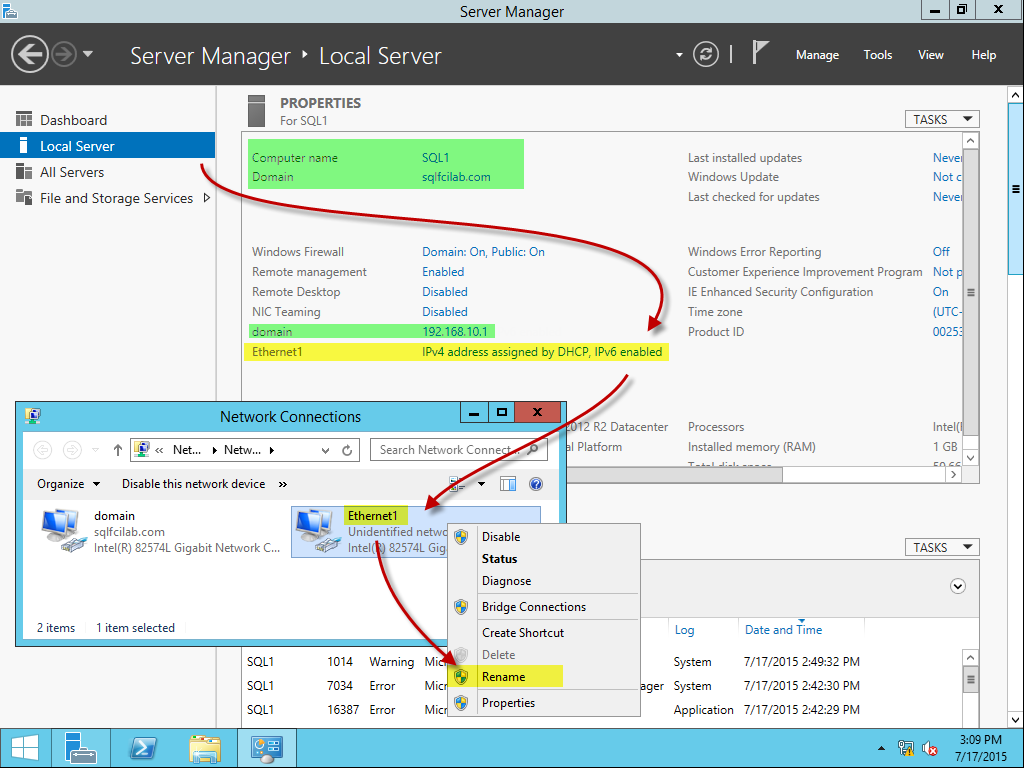
Task: Click the NIC Teaming Disabled link
Action: 445,312
